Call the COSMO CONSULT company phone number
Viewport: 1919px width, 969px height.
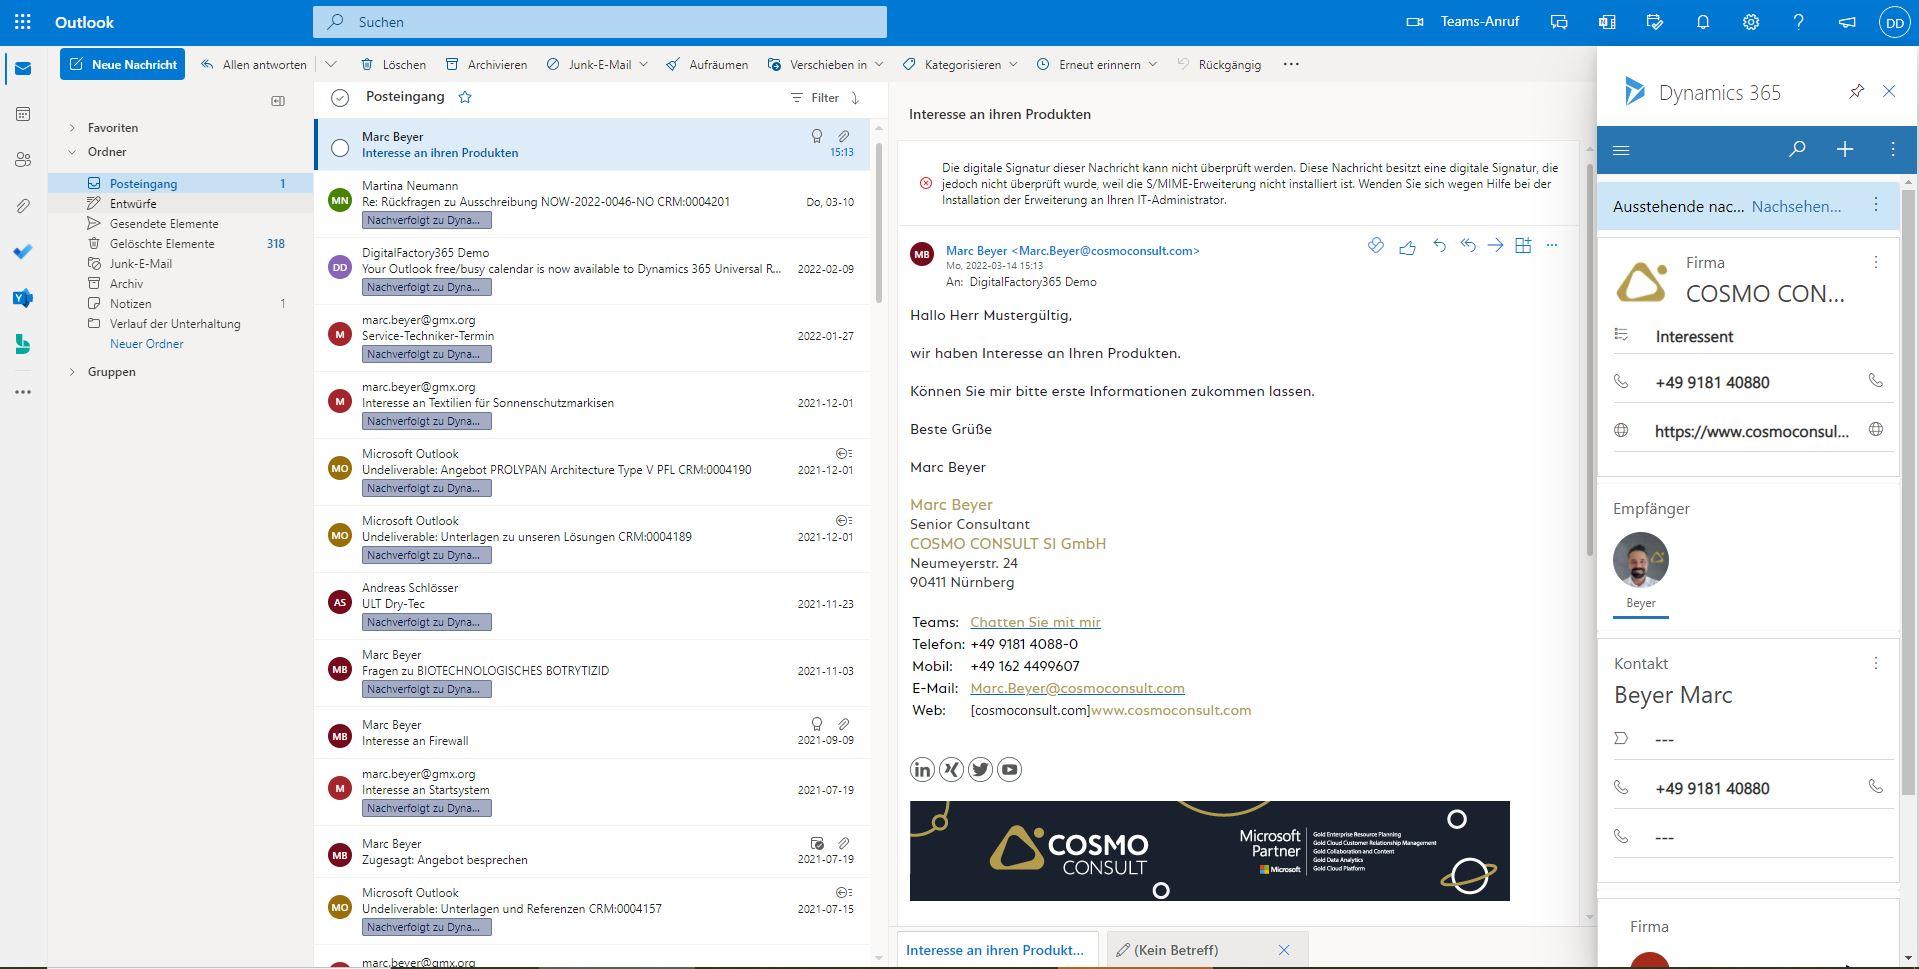tap(1875, 381)
